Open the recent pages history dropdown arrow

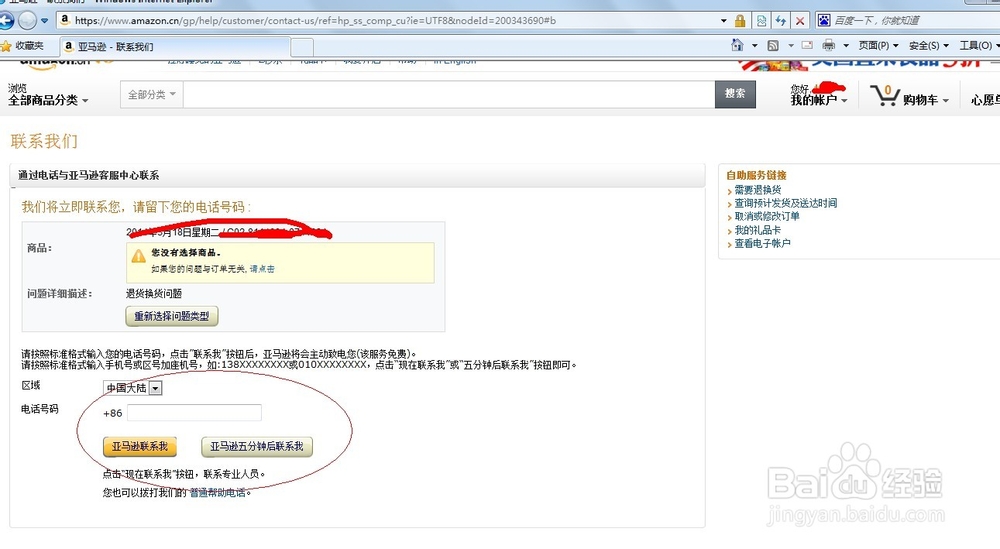(45, 20)
